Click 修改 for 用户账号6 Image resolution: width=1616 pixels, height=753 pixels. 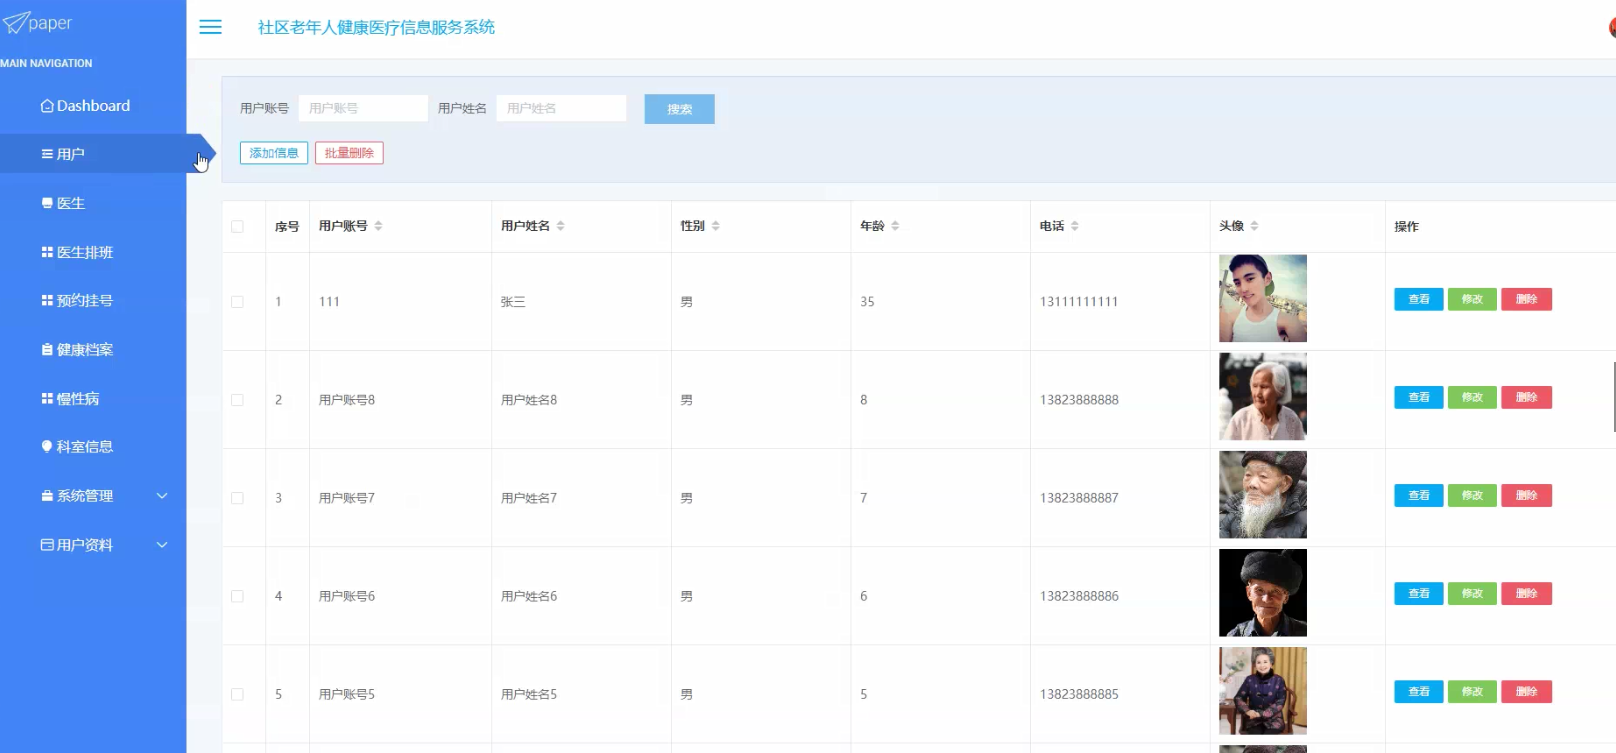(1472, 593)
